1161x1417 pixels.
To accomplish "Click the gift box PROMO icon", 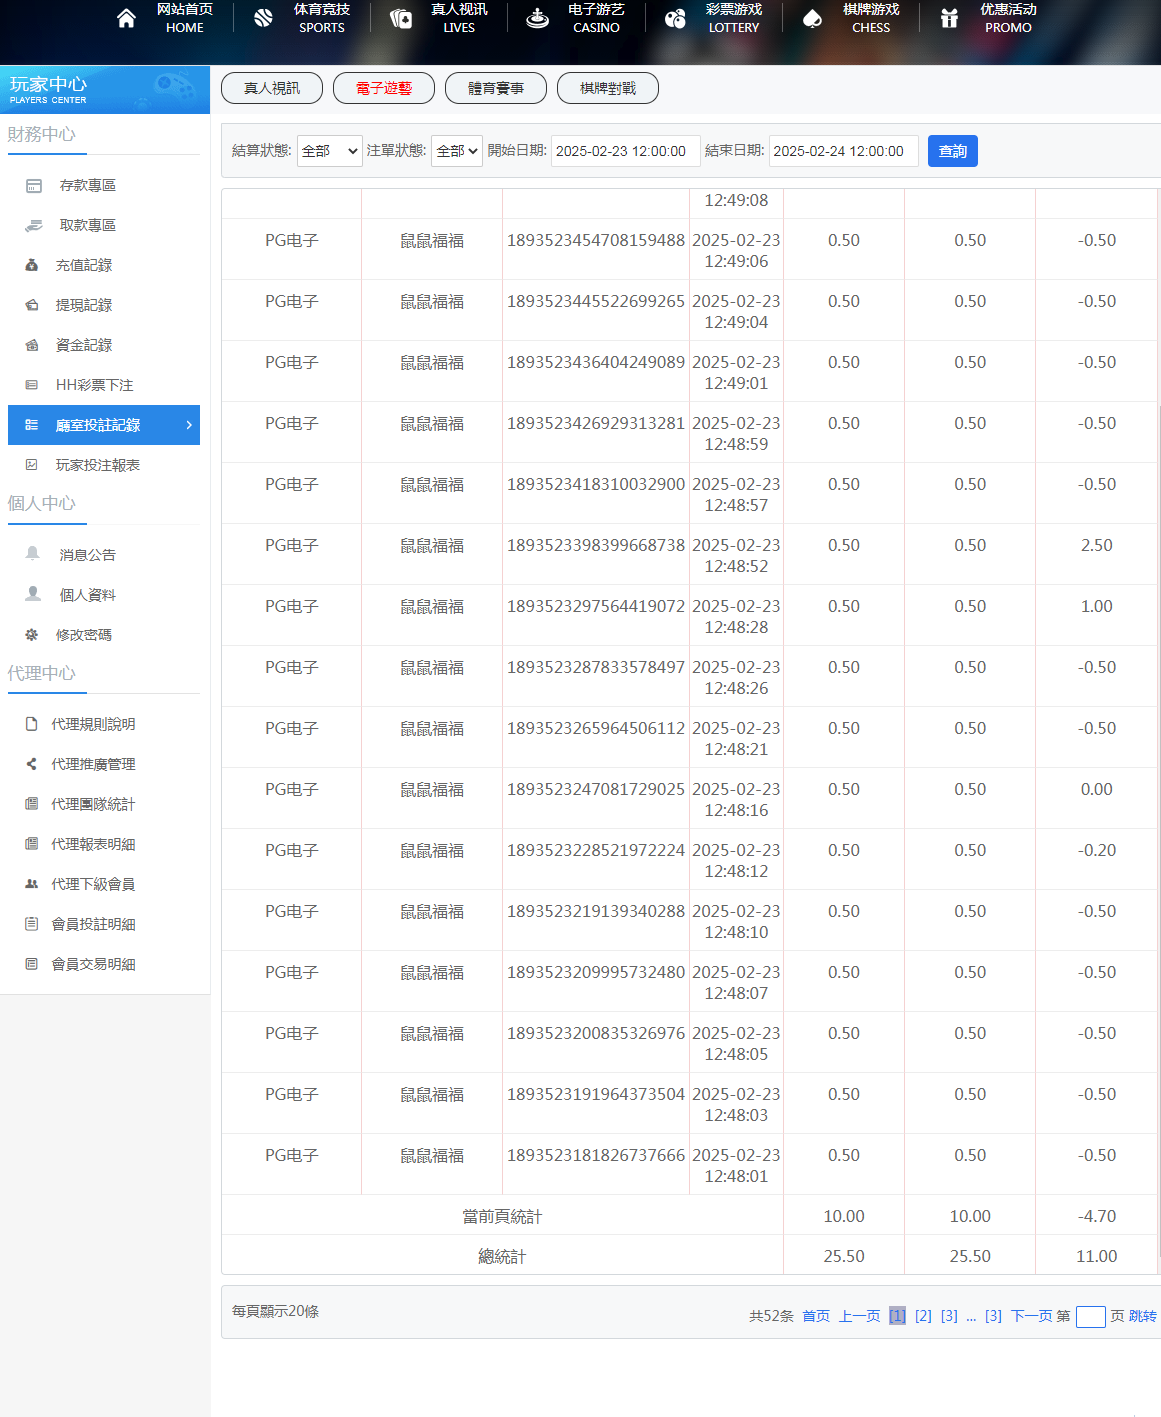I will point(949,18).
